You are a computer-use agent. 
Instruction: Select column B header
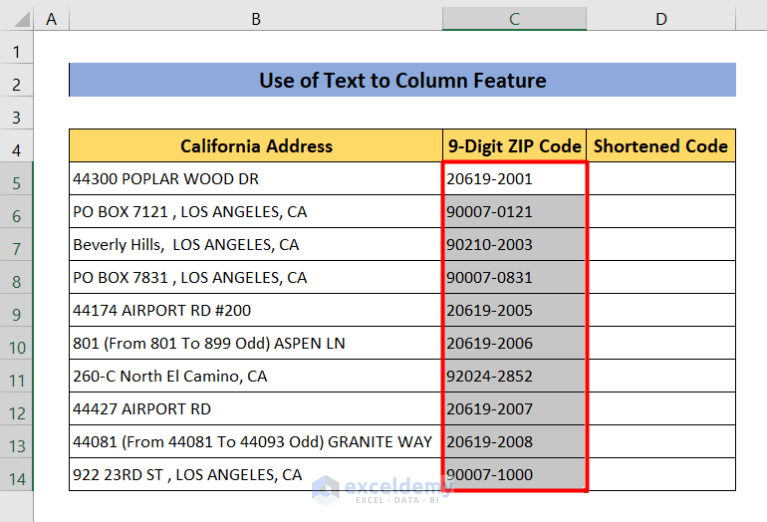(x=256, y=19)
